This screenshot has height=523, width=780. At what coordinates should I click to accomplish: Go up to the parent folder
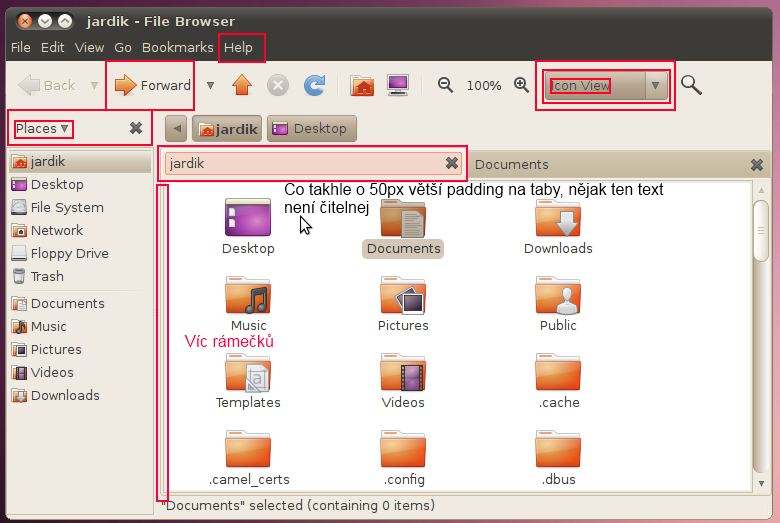[242, 86]
